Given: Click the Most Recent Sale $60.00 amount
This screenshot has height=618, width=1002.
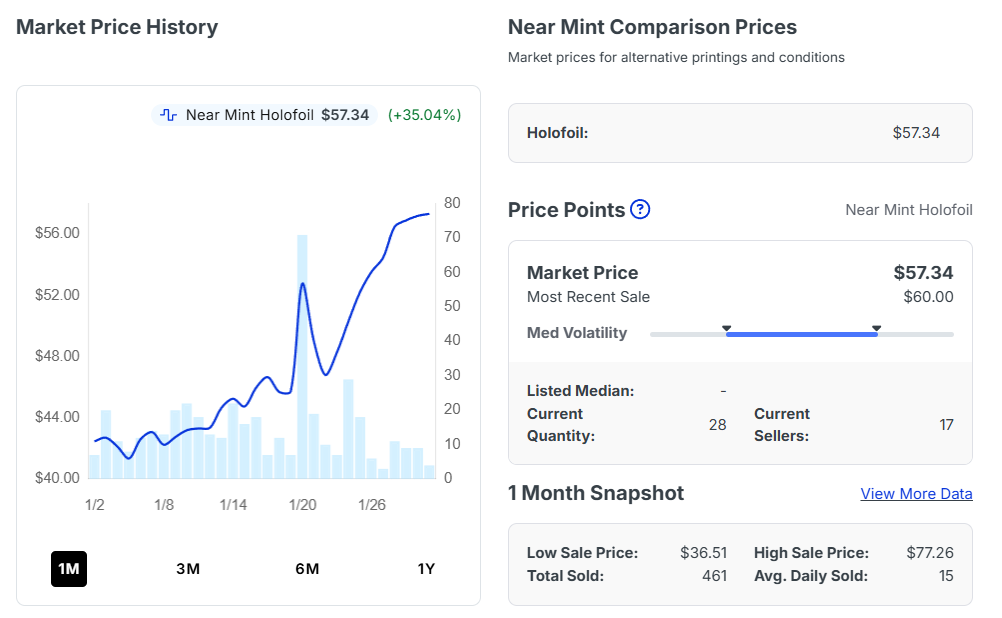Looking at the screenshot, I should [x=928, y=297].
